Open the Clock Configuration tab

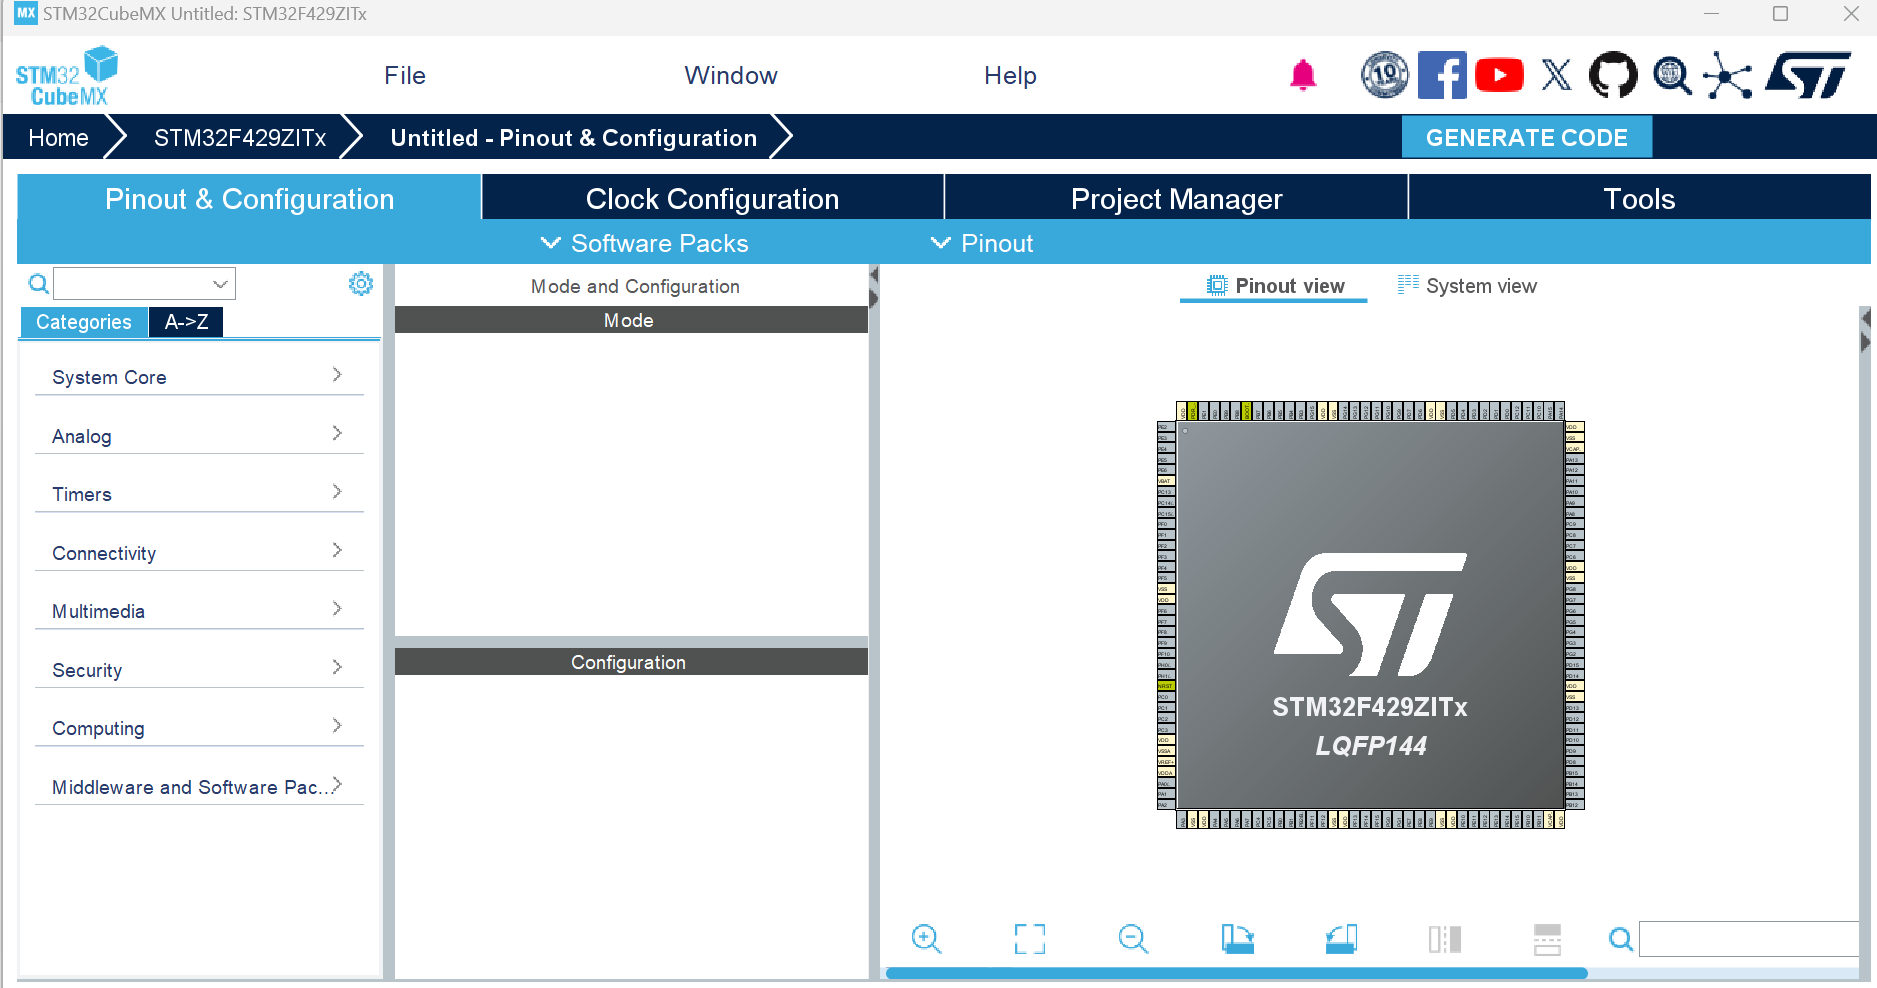click(712, 198)
